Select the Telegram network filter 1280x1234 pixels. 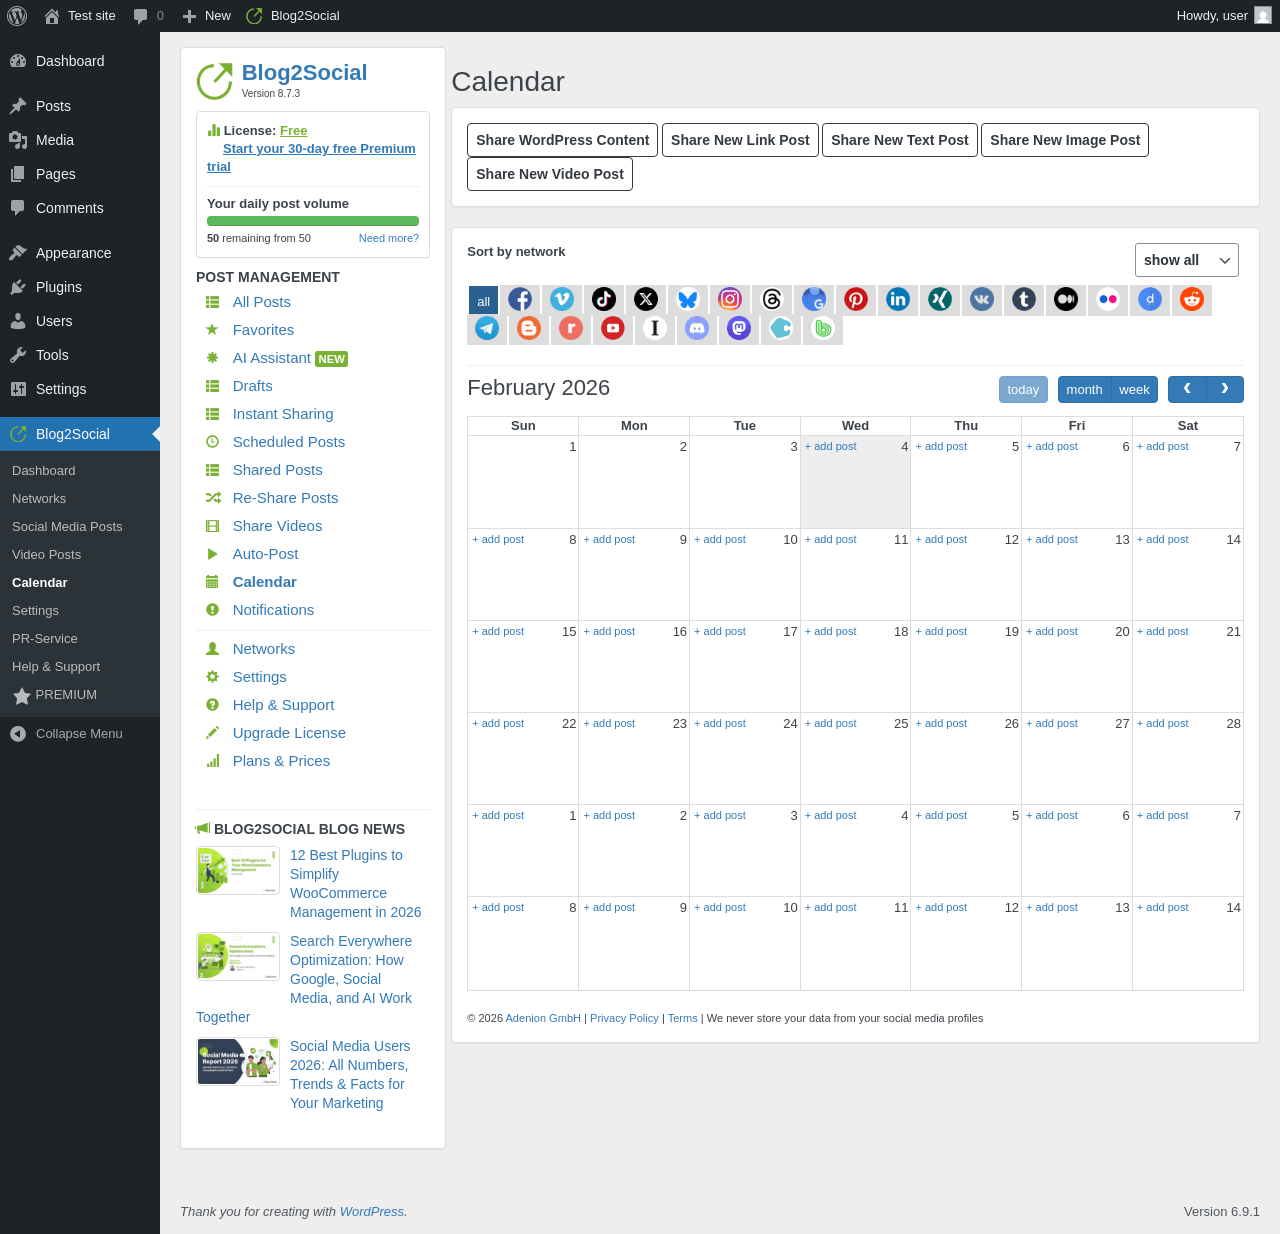point(487,328)
